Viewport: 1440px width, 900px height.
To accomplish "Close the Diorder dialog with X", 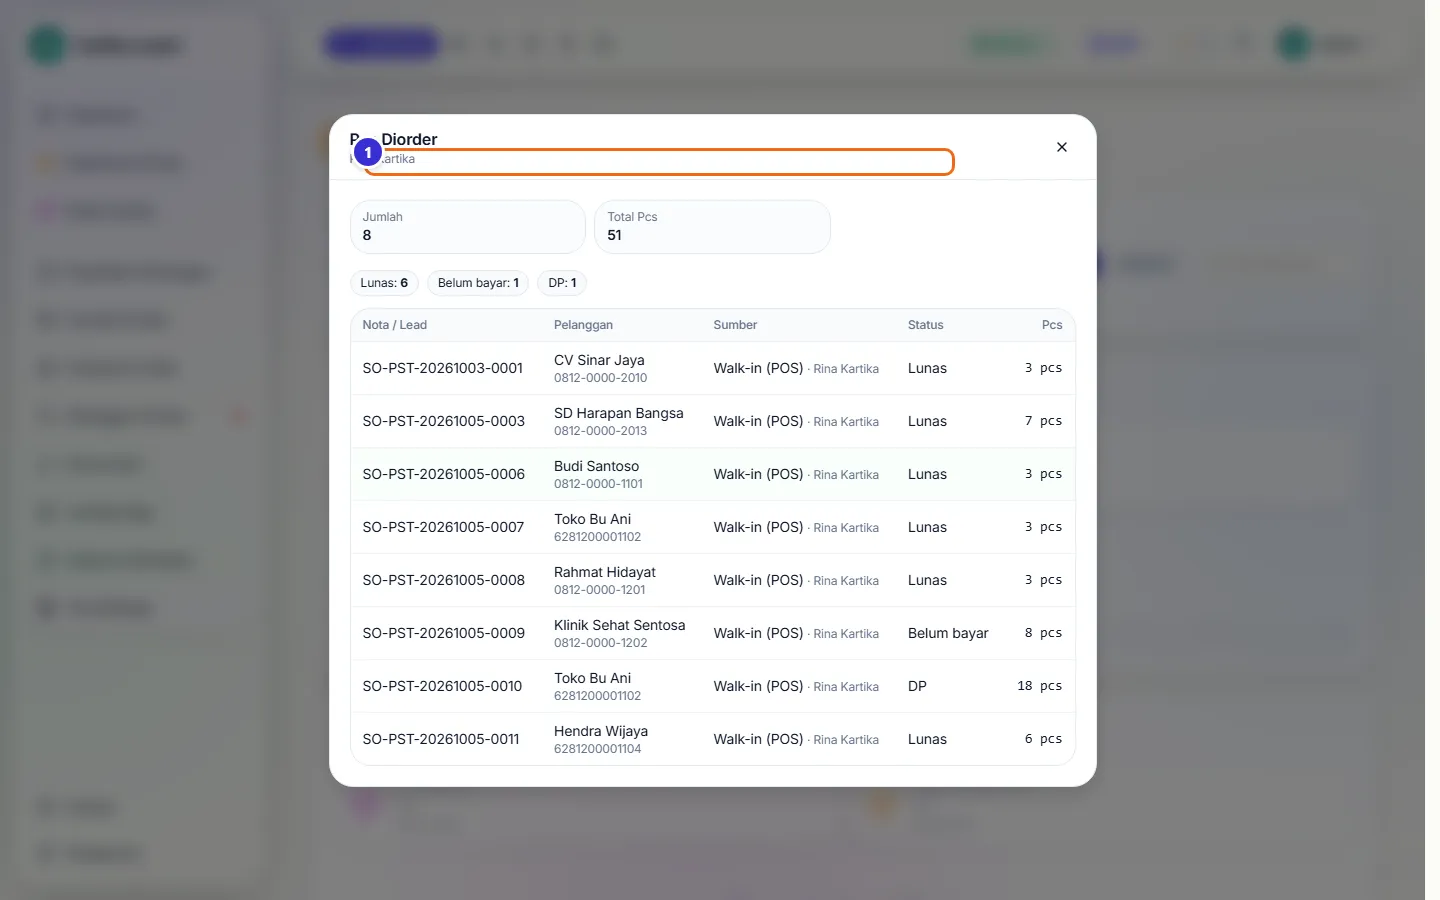I will (x=1062, y=147).
